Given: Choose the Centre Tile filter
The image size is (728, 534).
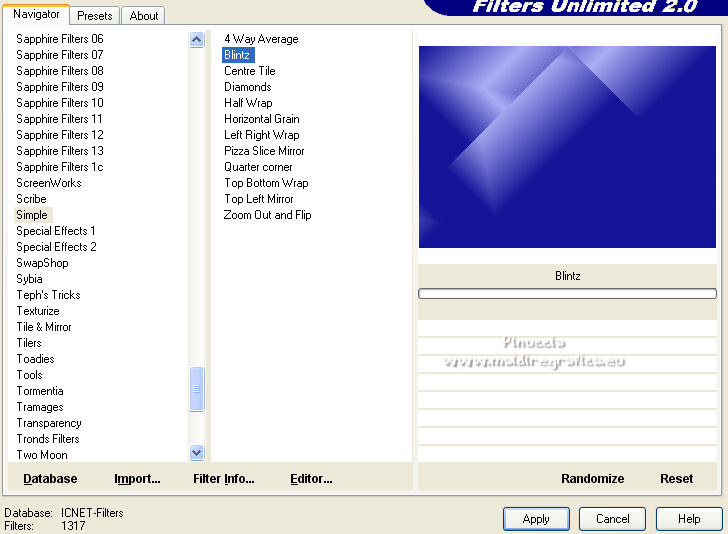Looking at the screenshot, I should [x=250, y=71].
